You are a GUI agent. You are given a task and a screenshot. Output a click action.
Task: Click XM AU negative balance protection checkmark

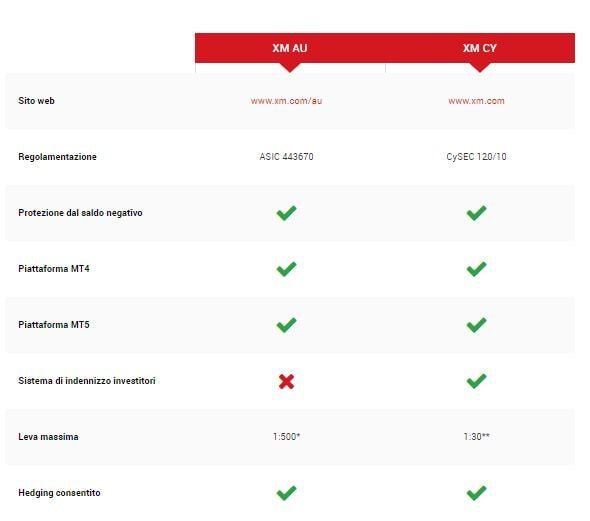[286, 213]
